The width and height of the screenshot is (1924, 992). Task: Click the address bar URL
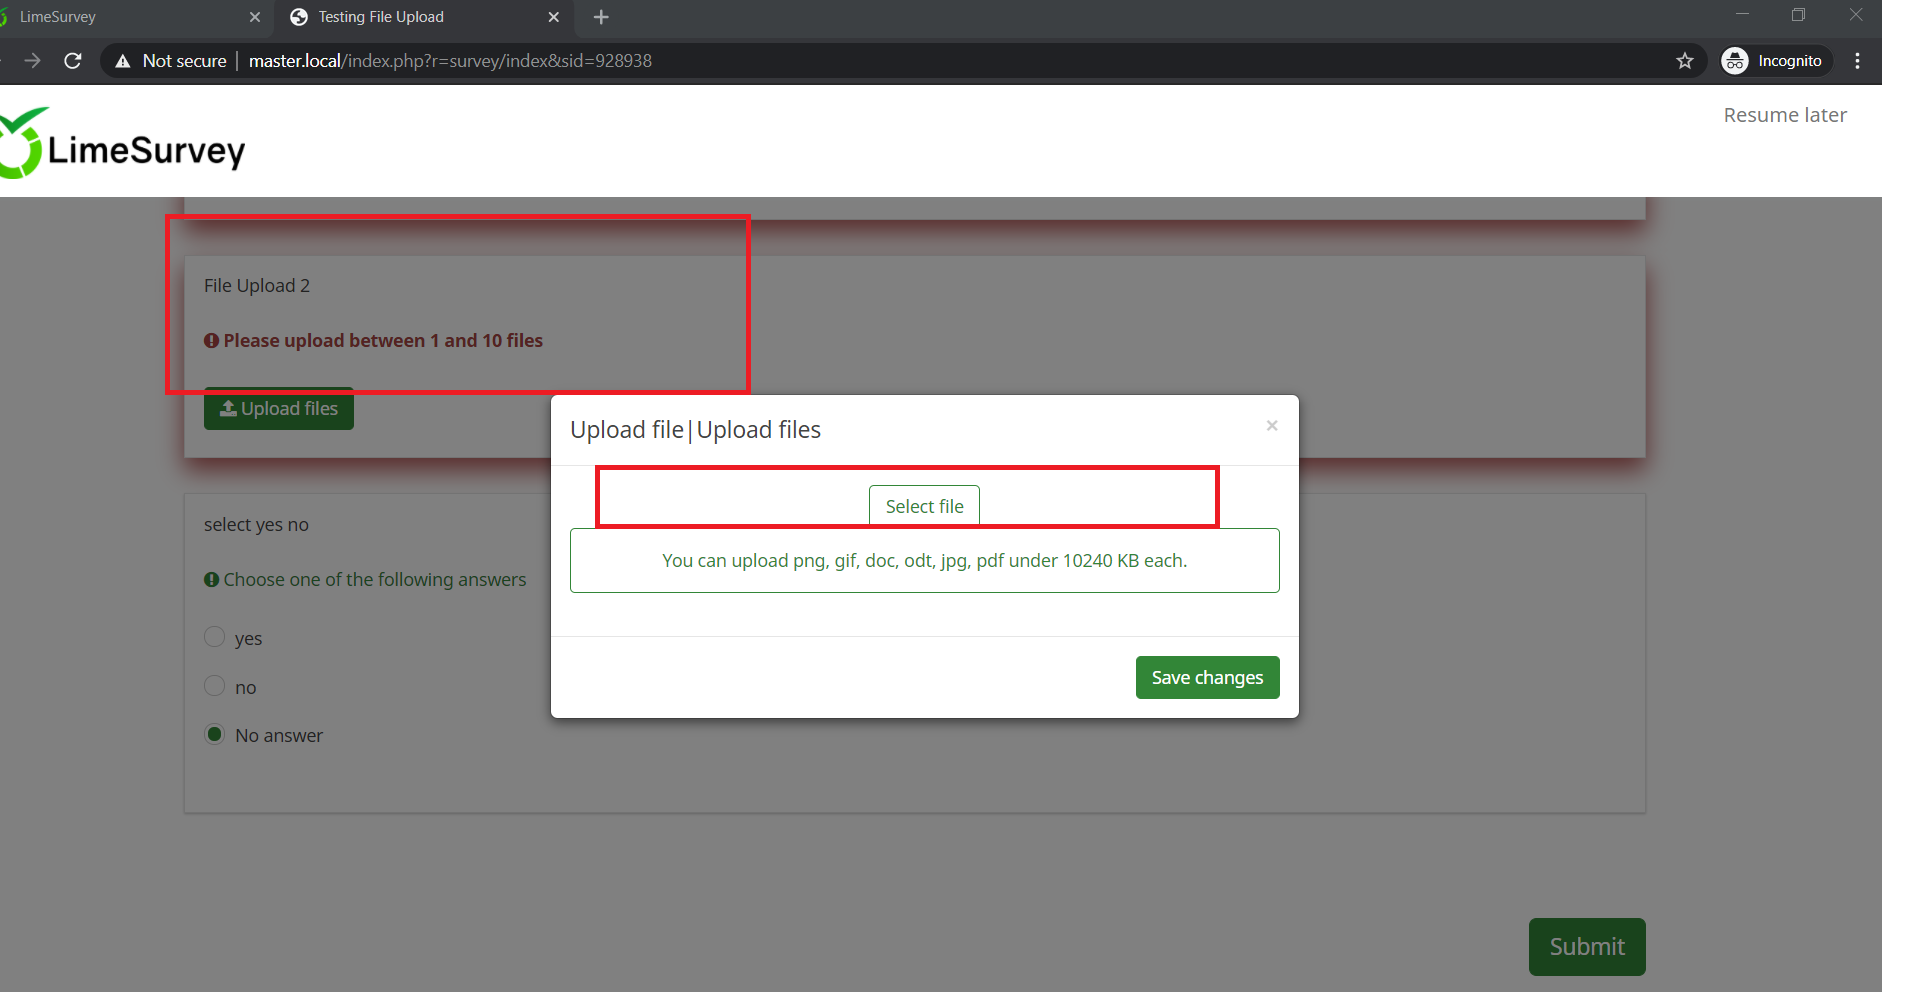tap(450, 61)
